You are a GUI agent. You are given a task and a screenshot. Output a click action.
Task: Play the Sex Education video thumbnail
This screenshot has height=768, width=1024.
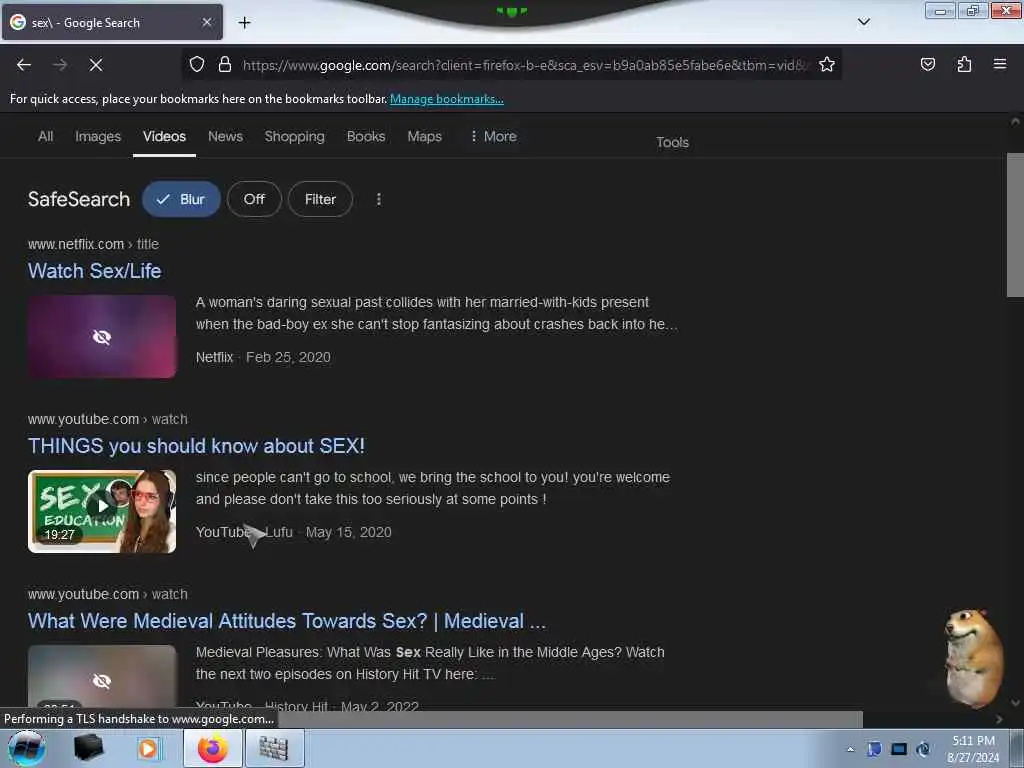point(102,511)
